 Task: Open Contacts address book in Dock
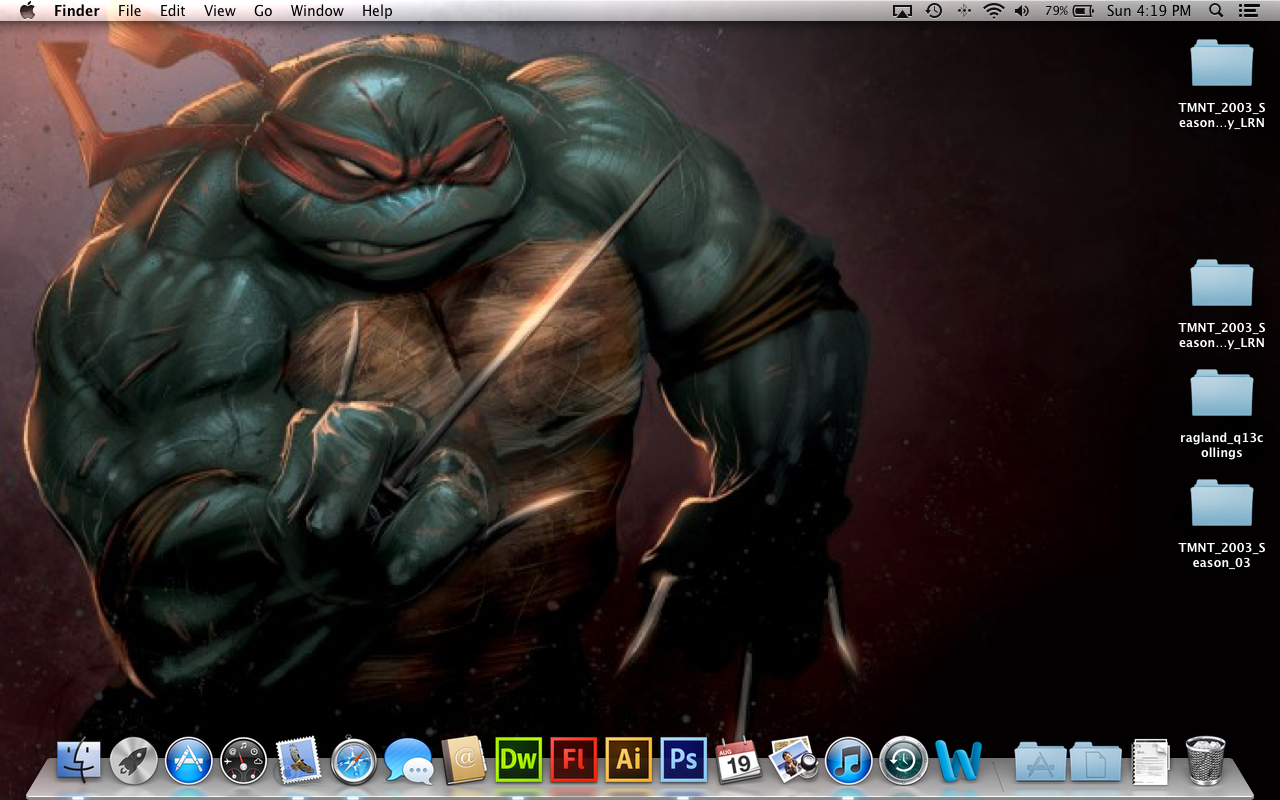point(464,762)
